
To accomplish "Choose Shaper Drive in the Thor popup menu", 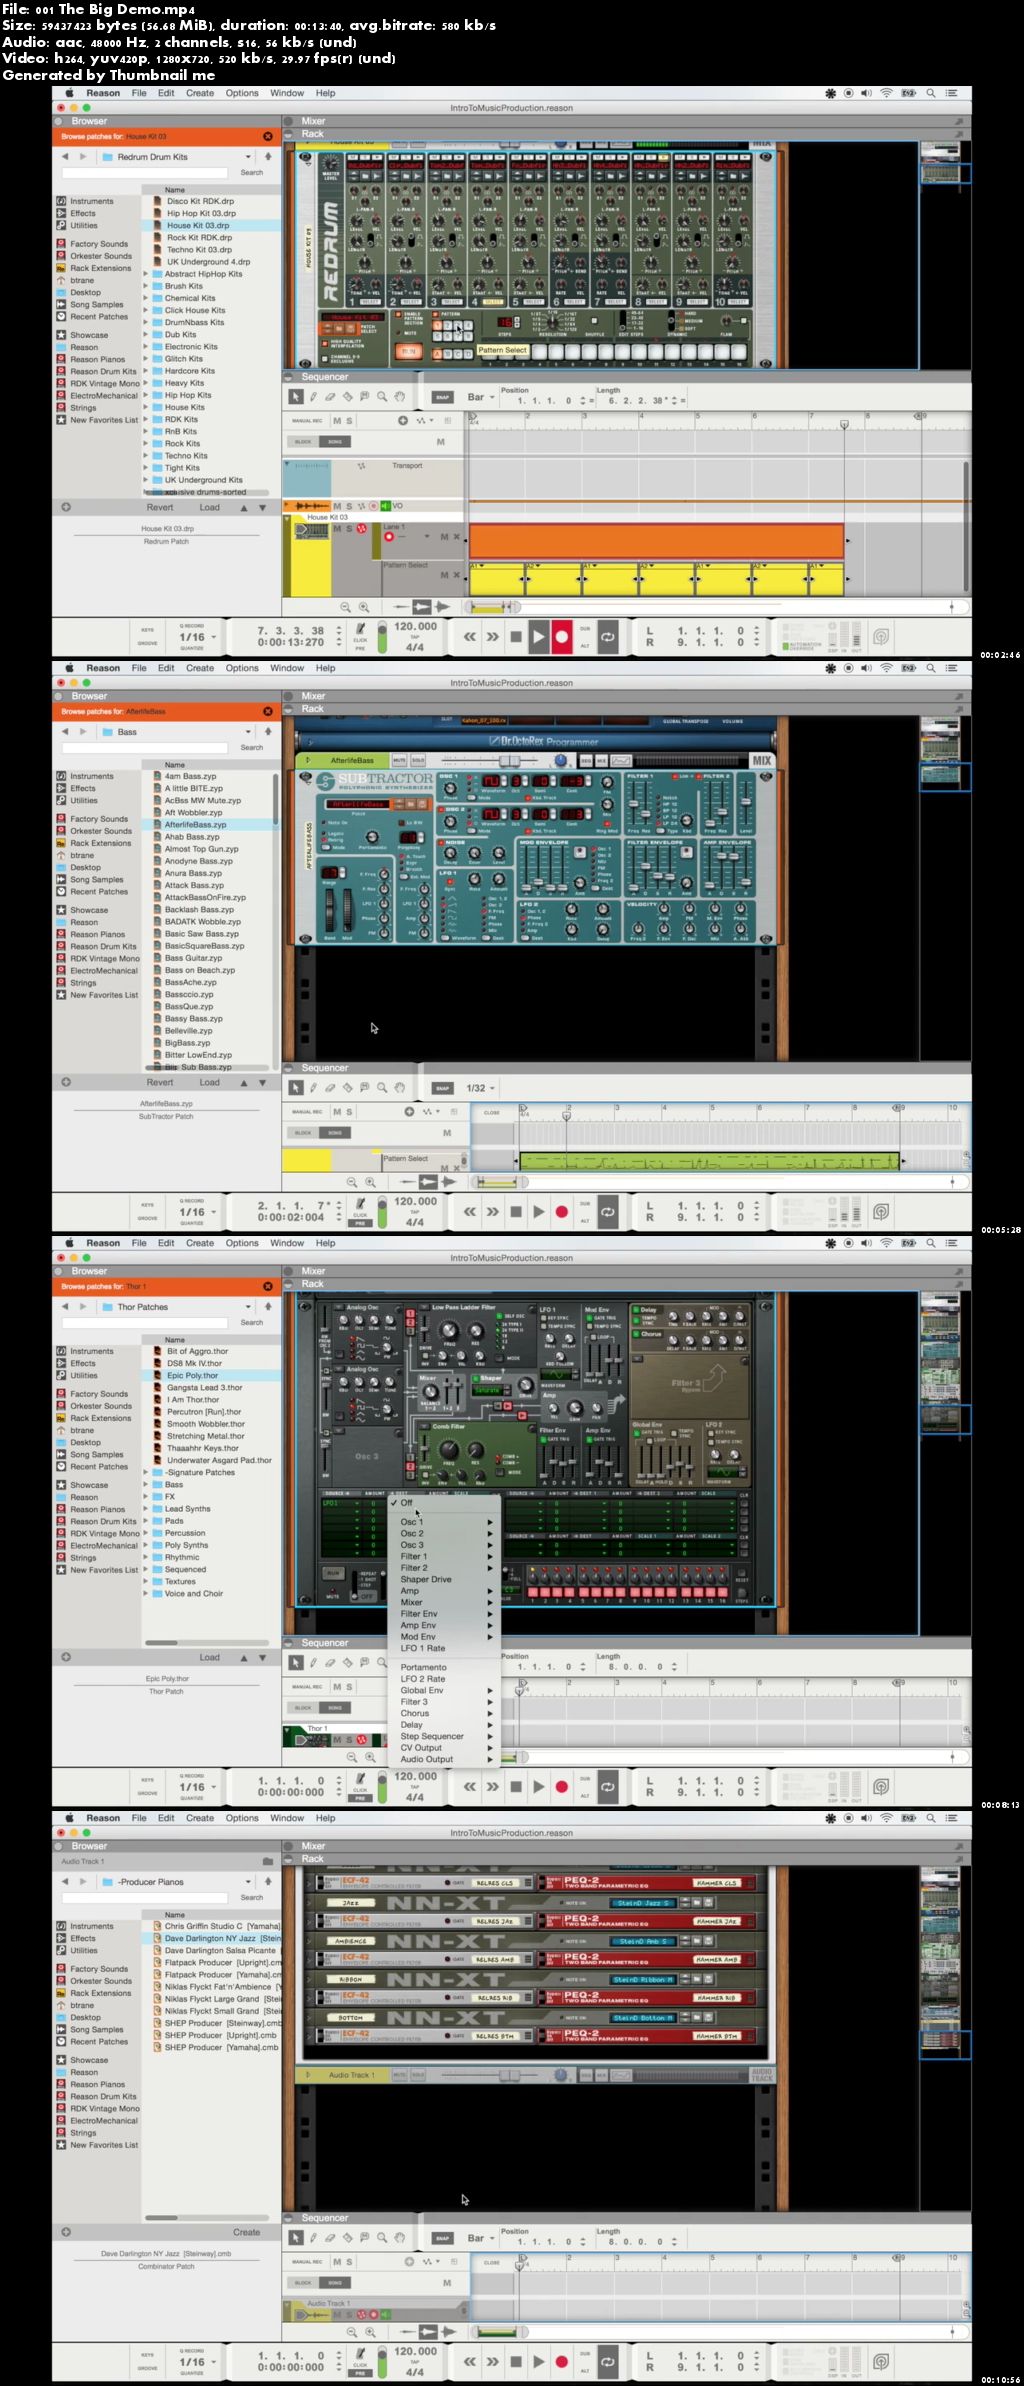I will click(426, 1579).
